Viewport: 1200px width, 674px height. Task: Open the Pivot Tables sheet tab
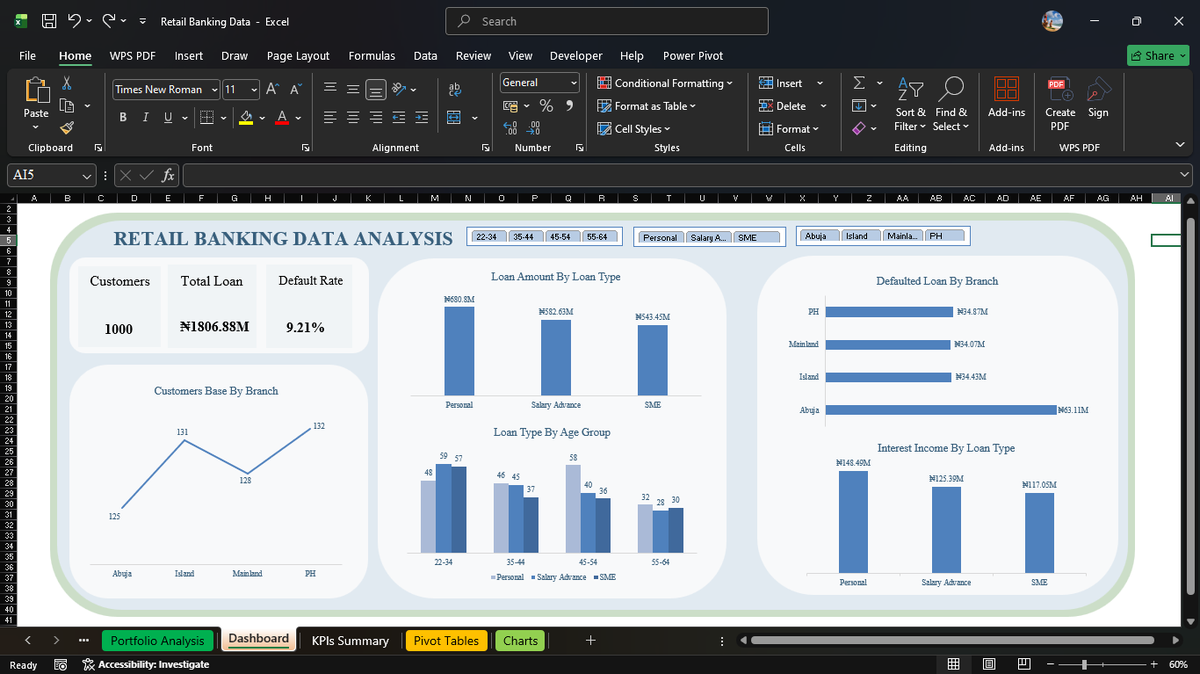tap(446, 641)
